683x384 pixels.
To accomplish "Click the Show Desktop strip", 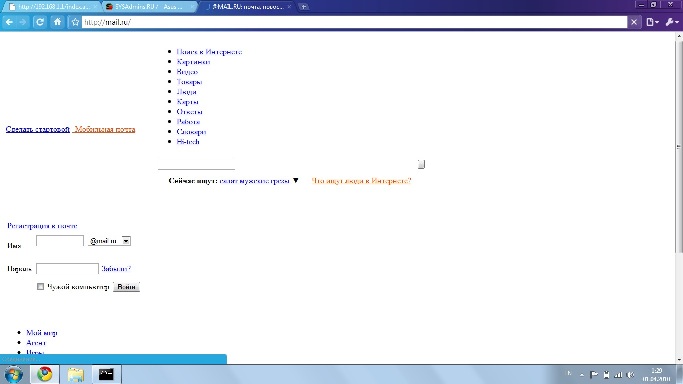I will [x=679, y=374].
